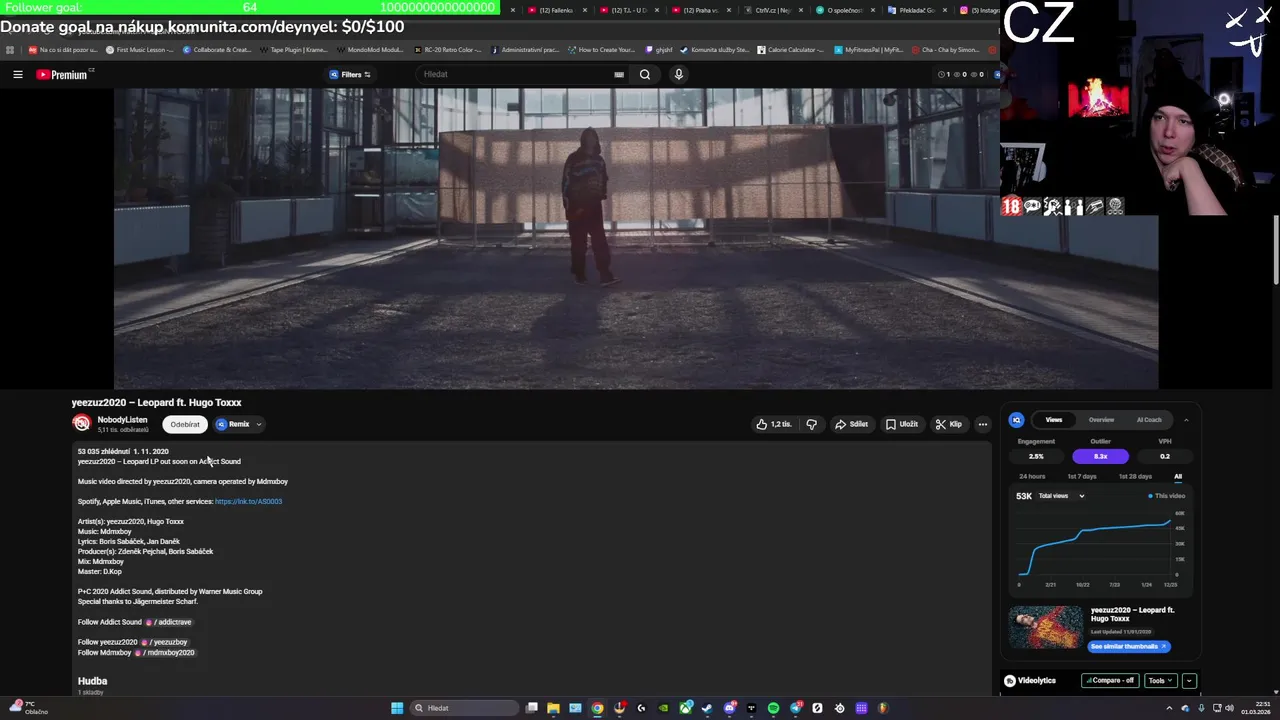1280x720 pixels.
Task: Click the vidIQ round logo icon
Action: 1016,420
